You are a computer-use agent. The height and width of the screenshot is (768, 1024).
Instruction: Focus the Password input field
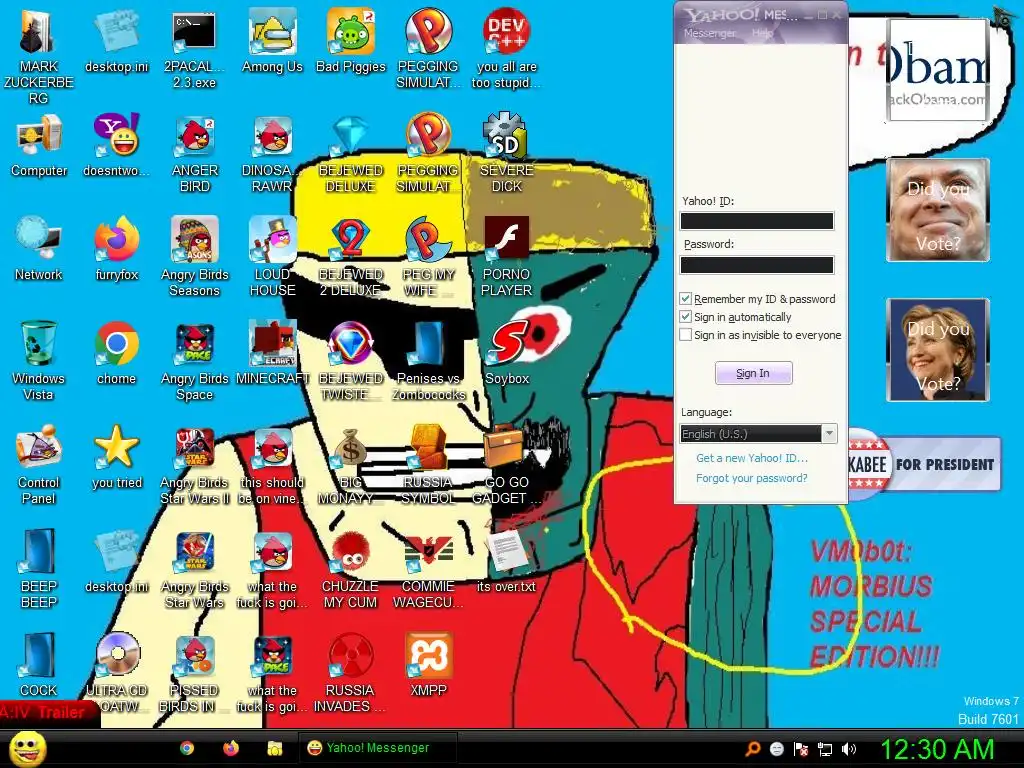click(757, 264)
